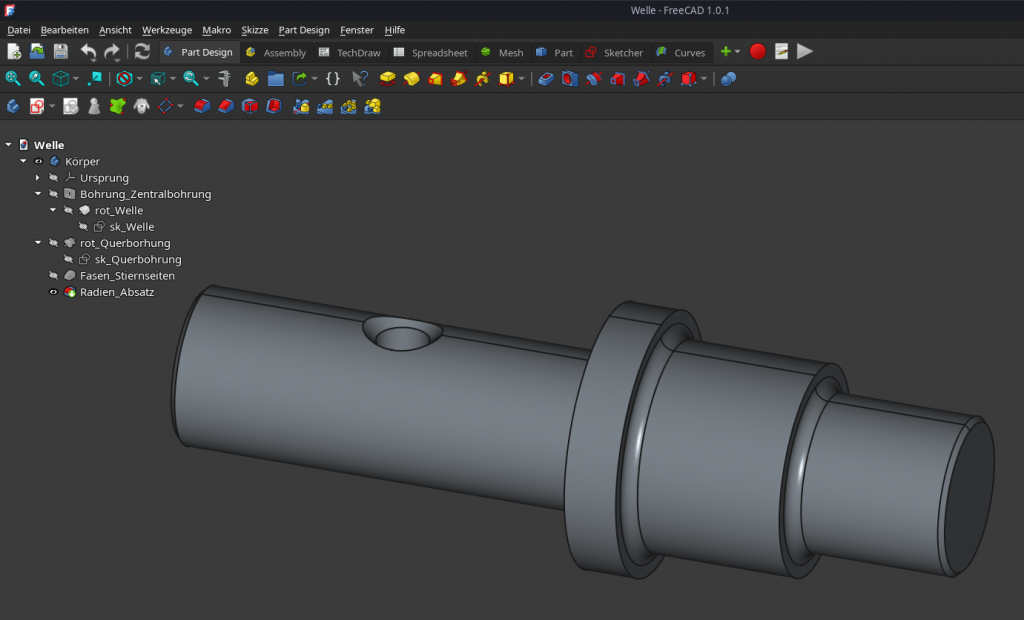Click the Refresh recompute icon
The image size is (1024, 620).
pyautogui.click(x=142, y=52)
